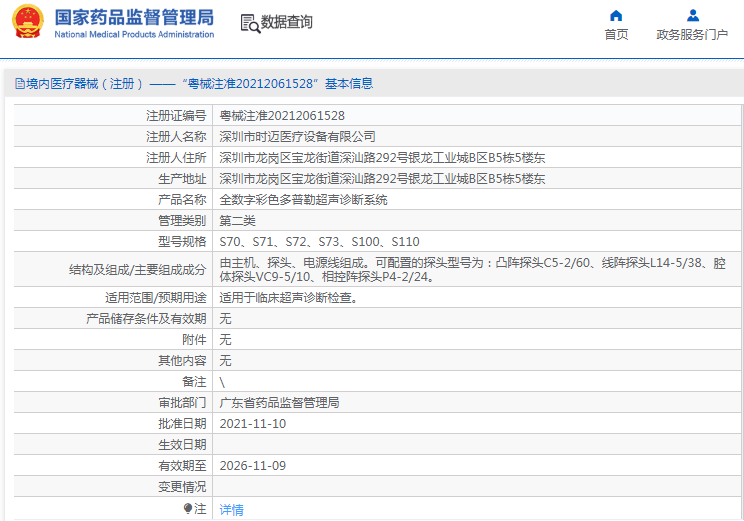
Task: Select the structure description starting 由主机
Action: click(473, 270)
